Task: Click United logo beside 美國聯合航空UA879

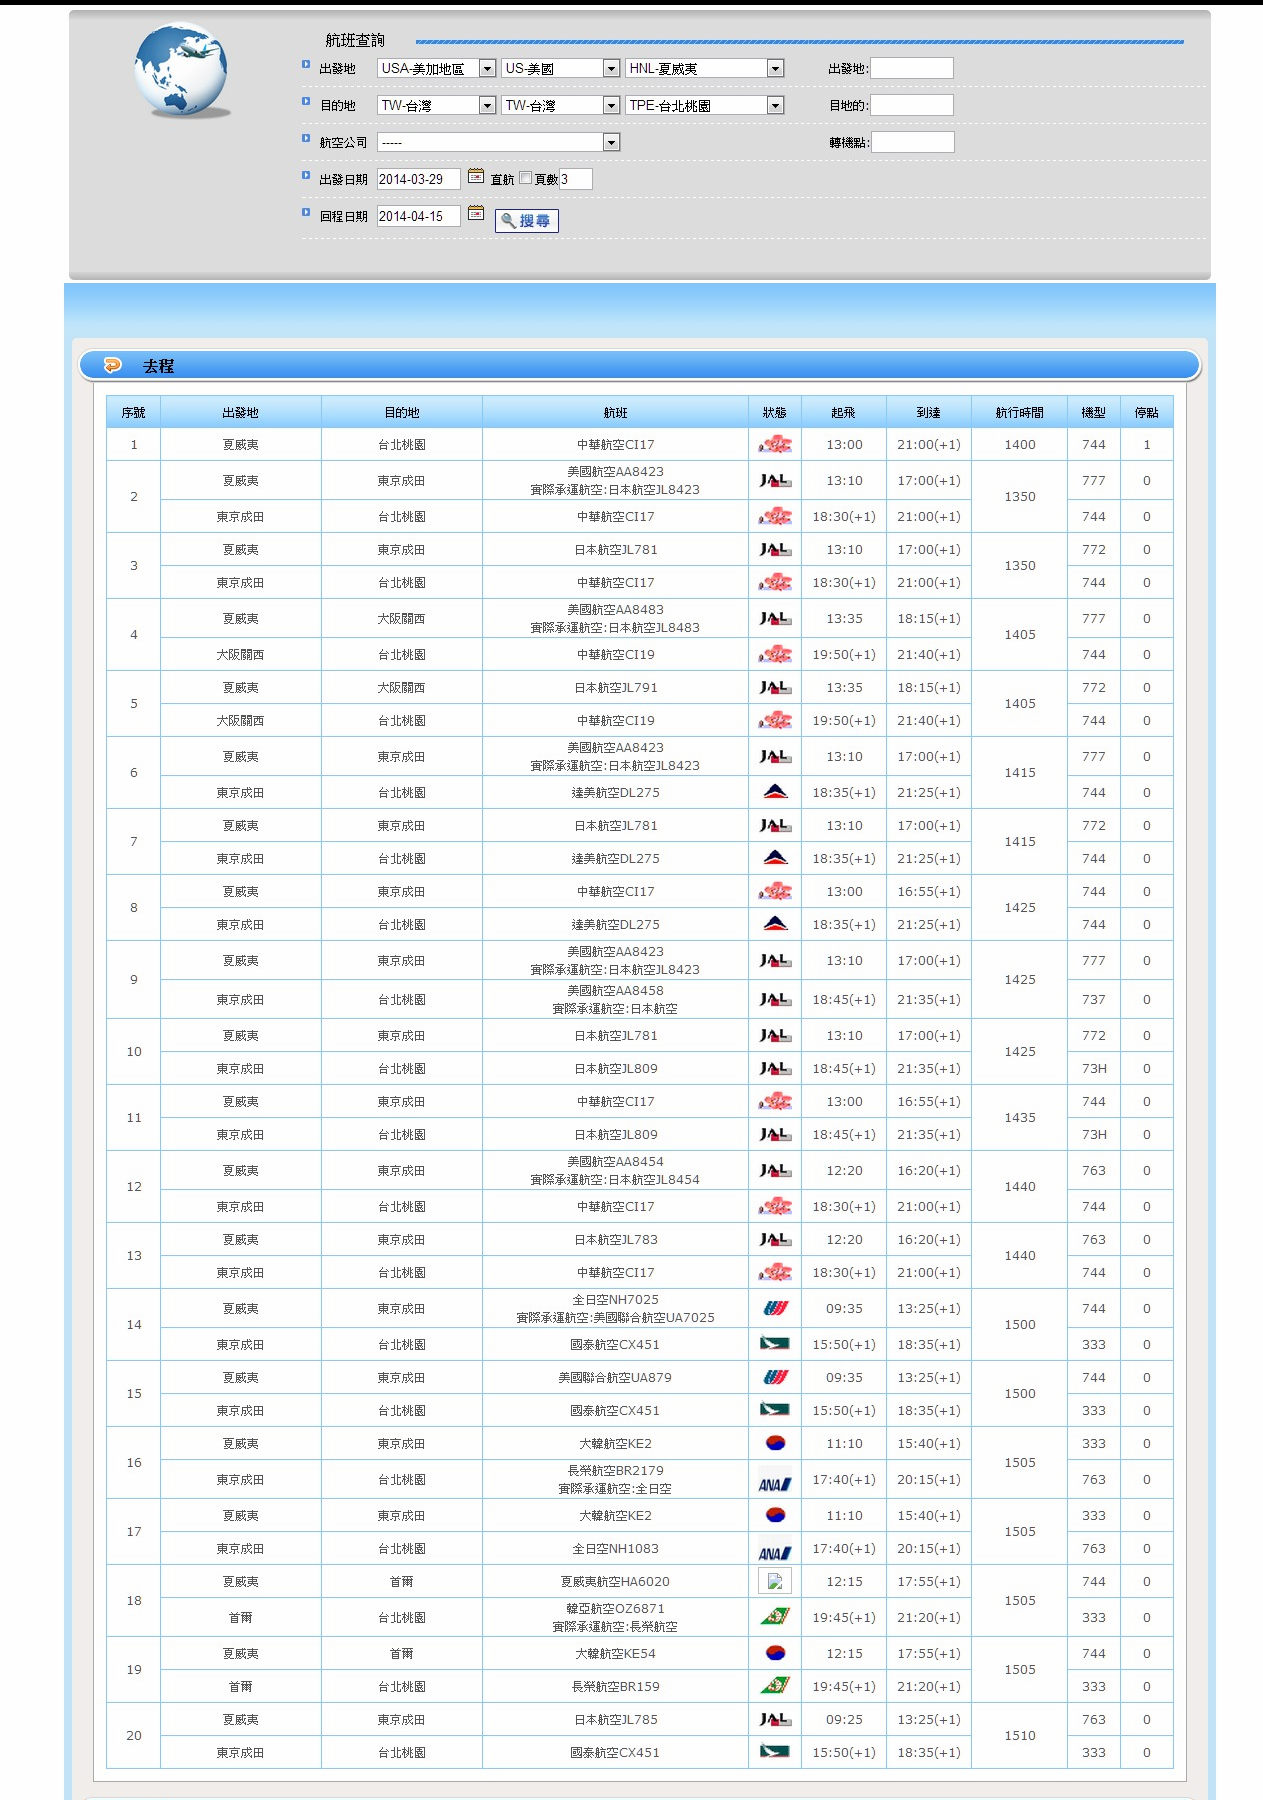Action: (x=775, y=1378)
